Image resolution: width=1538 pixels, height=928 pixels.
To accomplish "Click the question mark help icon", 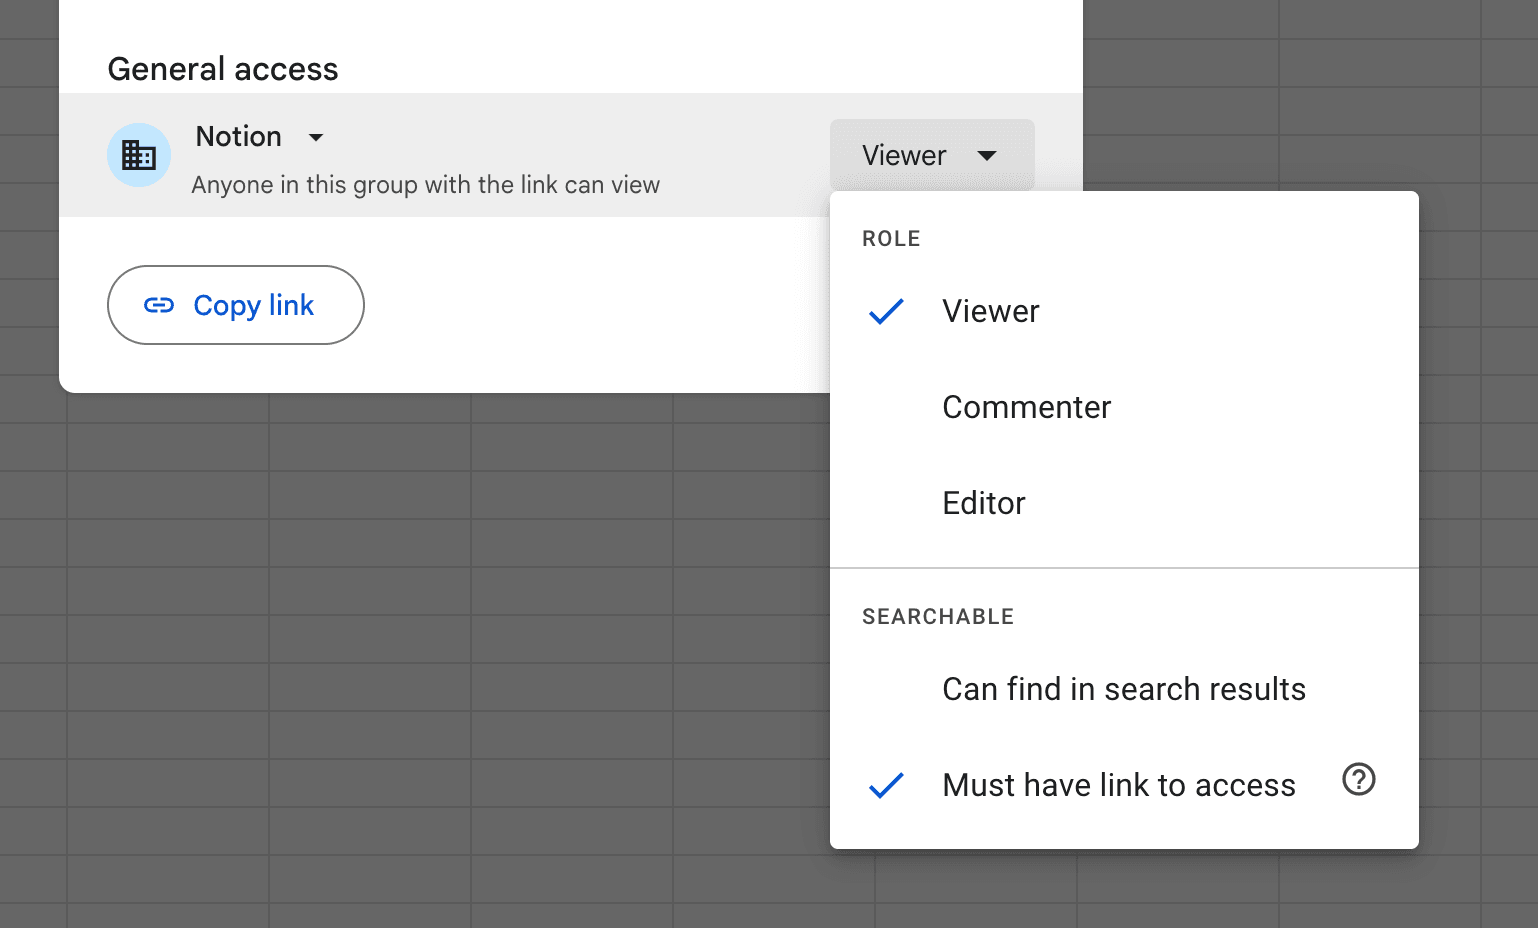I will (x=1358, y=780).
